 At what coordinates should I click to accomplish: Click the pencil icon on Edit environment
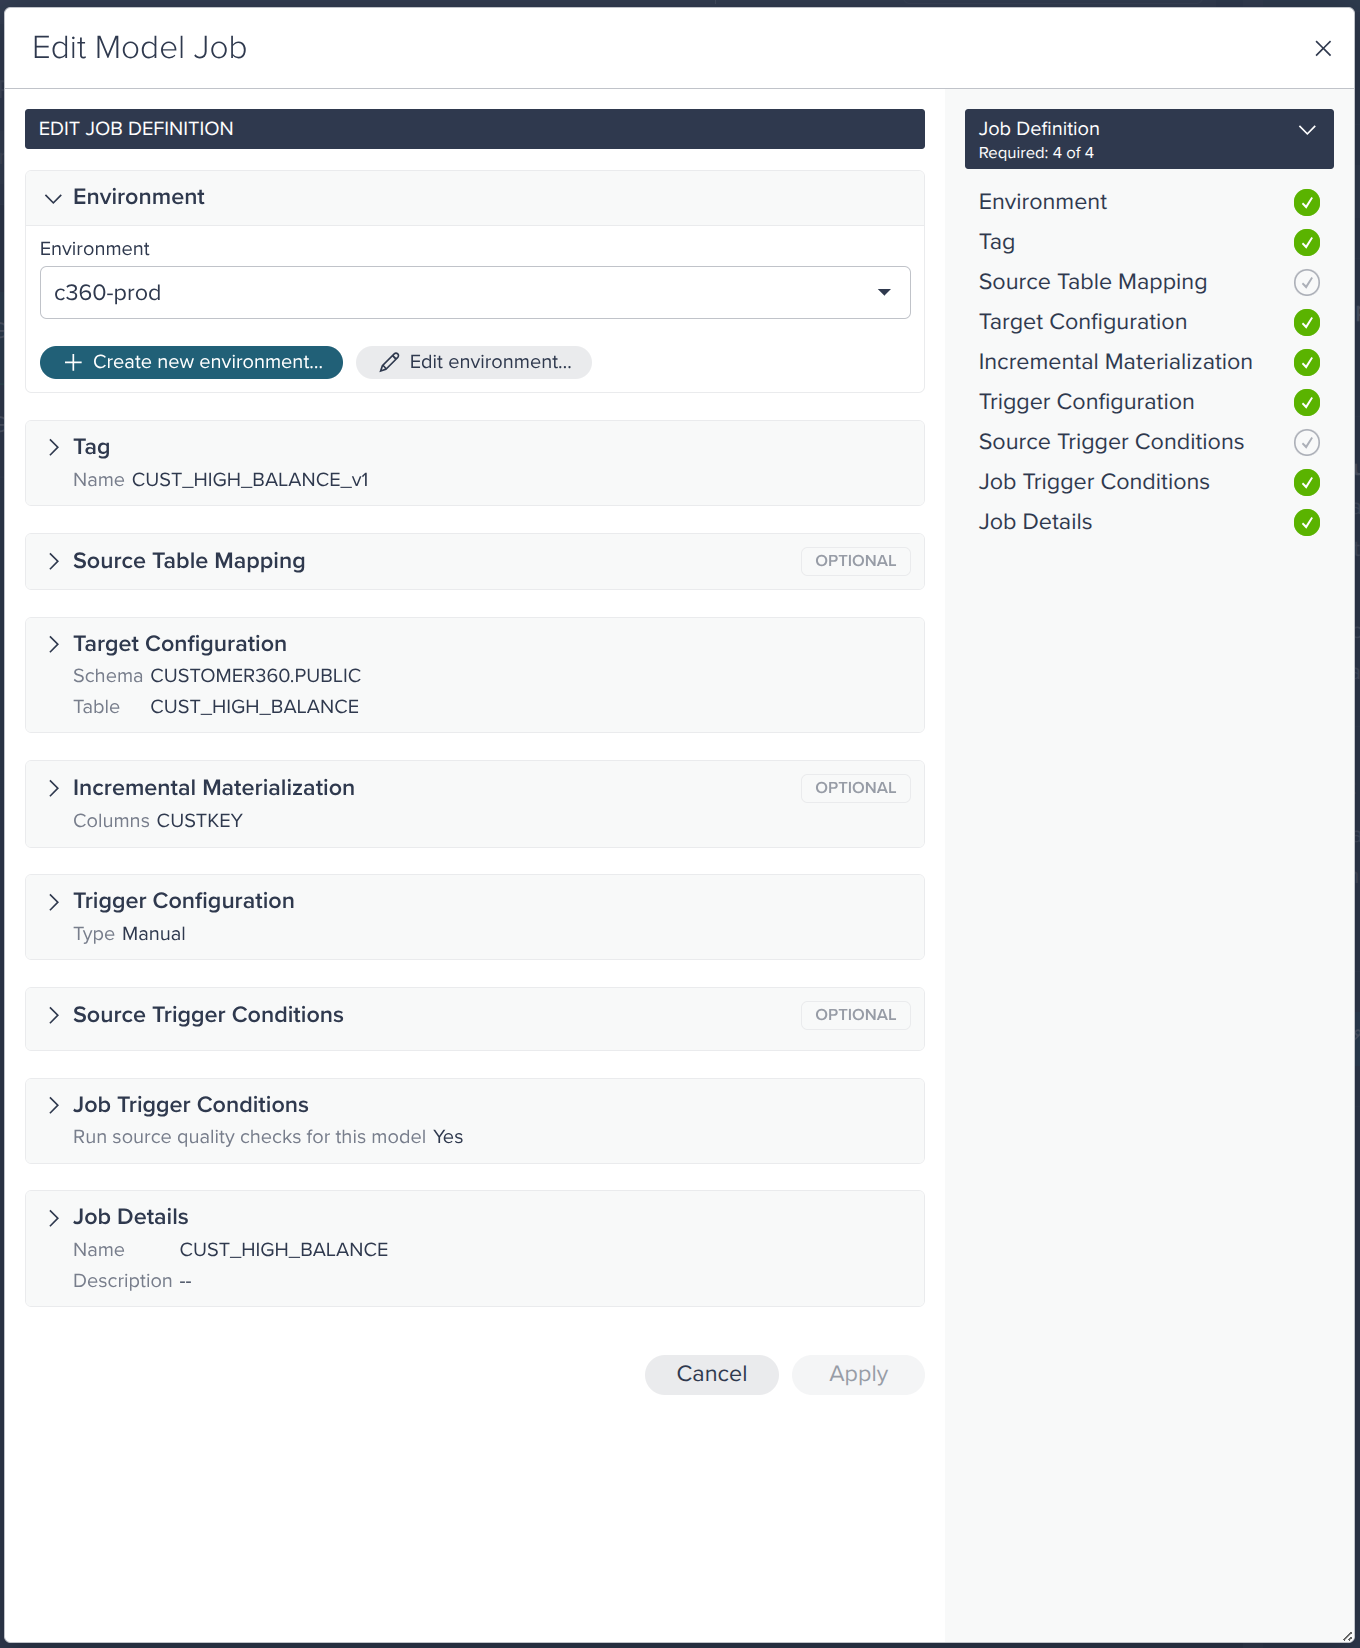(389, 363)
